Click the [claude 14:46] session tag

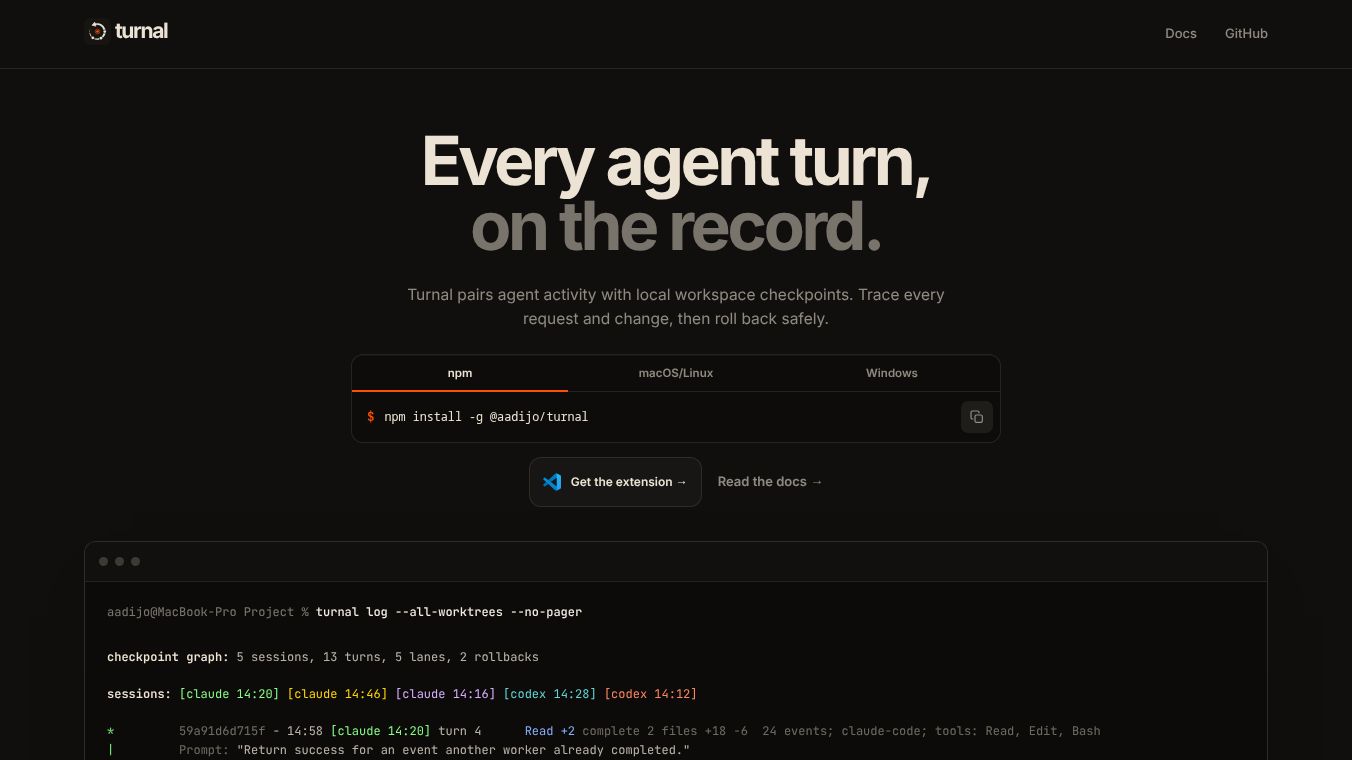[x=337, y=694]
